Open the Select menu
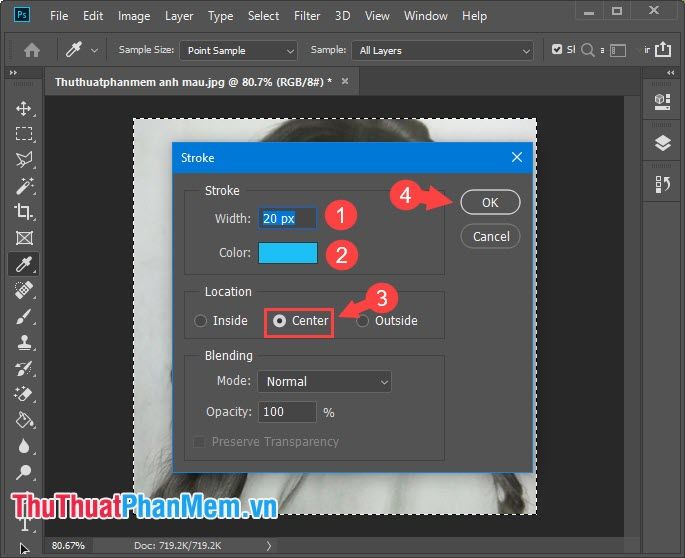 pyautogui.click(x=263, y=16)
